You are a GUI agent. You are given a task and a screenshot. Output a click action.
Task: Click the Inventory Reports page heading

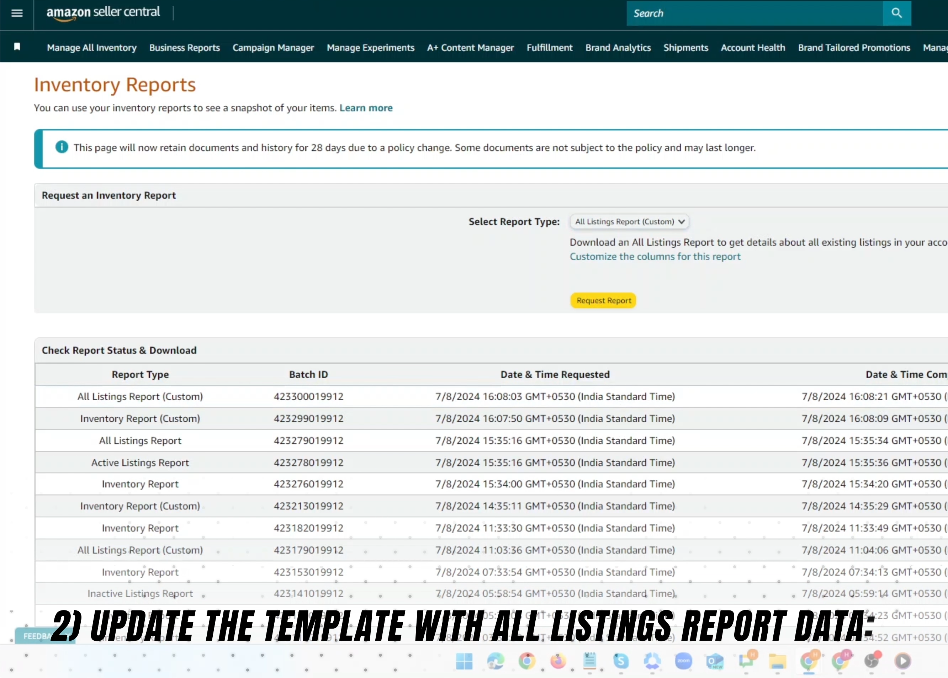click(x=115, y=85)
